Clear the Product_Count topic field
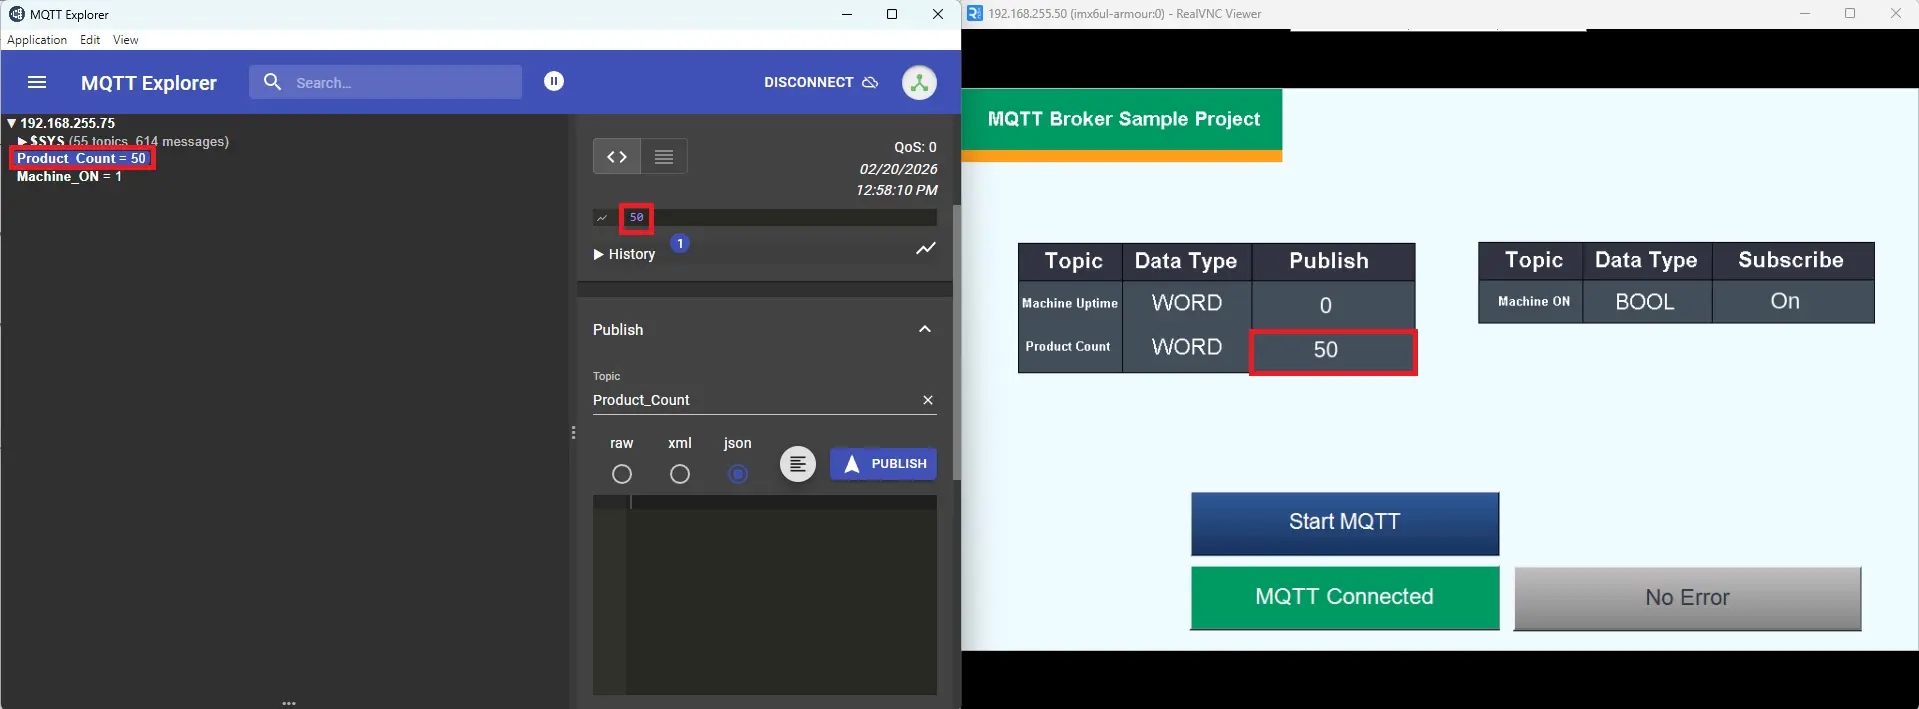Viewport: 1919px width, 709px height. [928, 400]
